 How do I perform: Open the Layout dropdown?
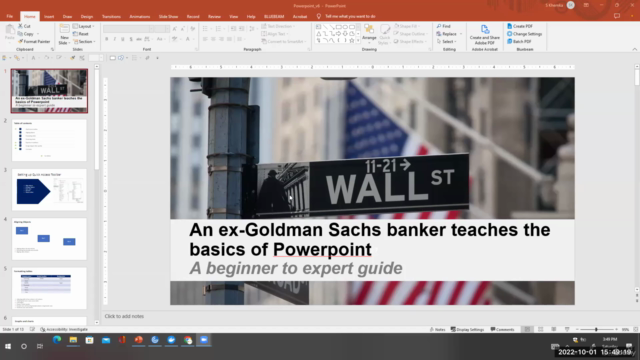(83, 26)
